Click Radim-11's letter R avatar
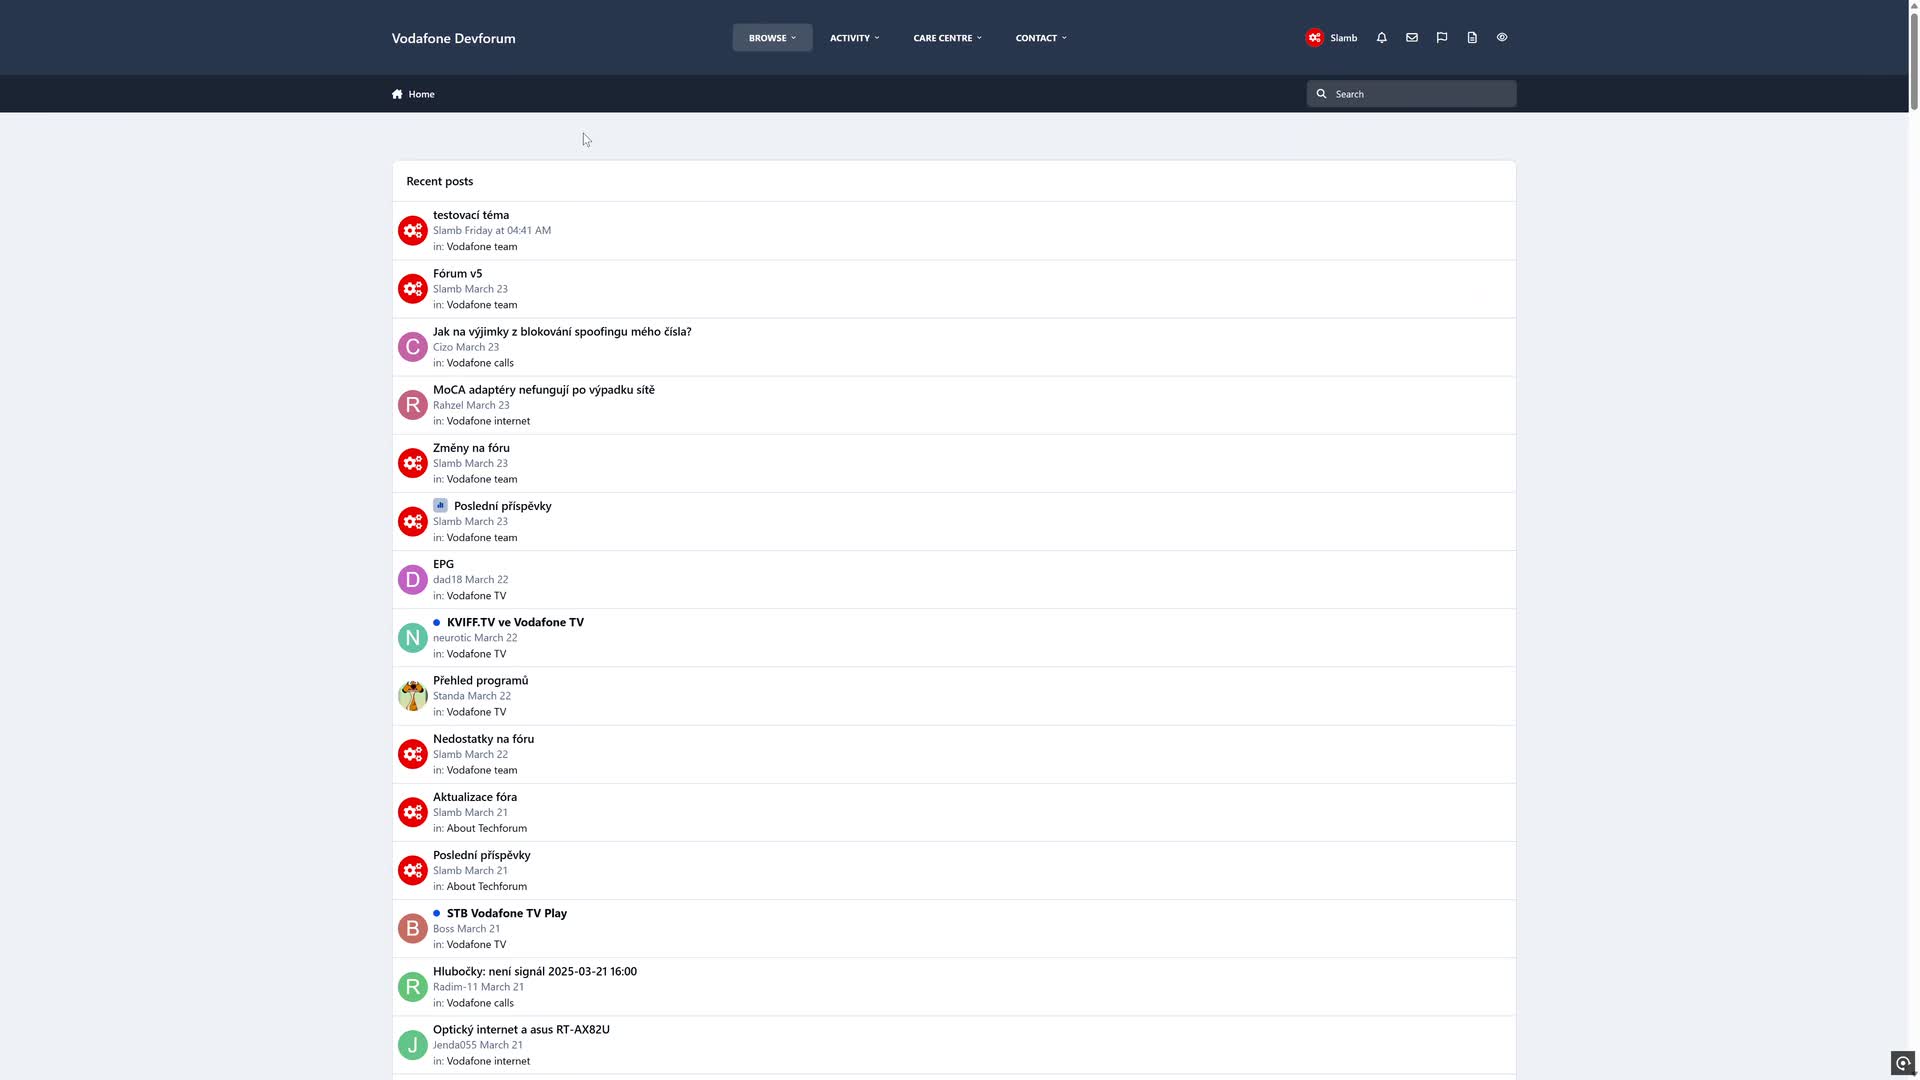Image resolution: width=1920 pixels, height=1080 pixels. point(412,987)
